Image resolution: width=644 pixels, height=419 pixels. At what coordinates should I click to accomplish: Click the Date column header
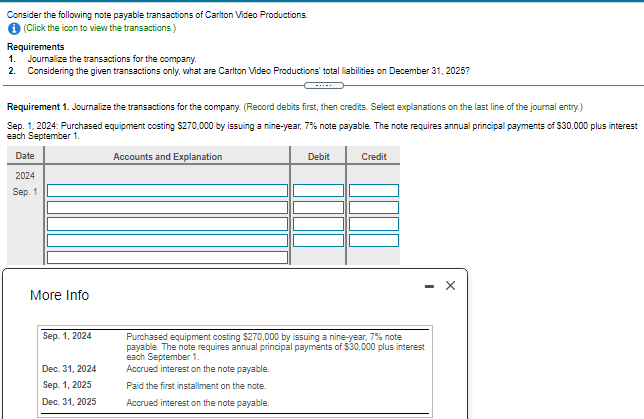(x=25, y=156)
